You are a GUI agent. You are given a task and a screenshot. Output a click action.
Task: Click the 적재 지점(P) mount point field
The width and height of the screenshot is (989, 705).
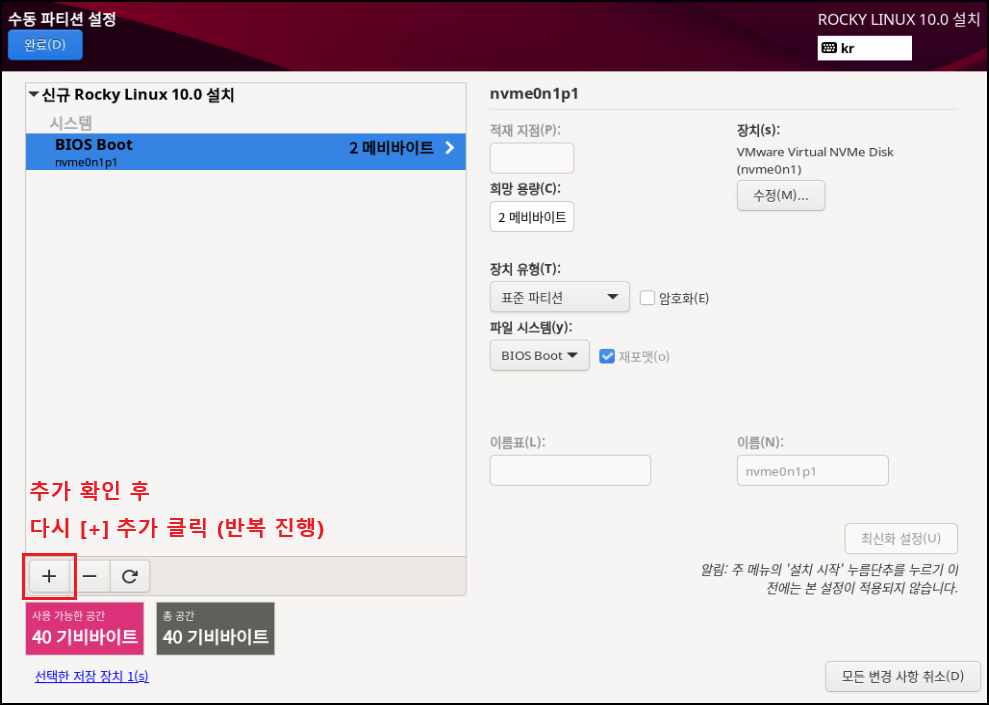click(x=532, y=158)
